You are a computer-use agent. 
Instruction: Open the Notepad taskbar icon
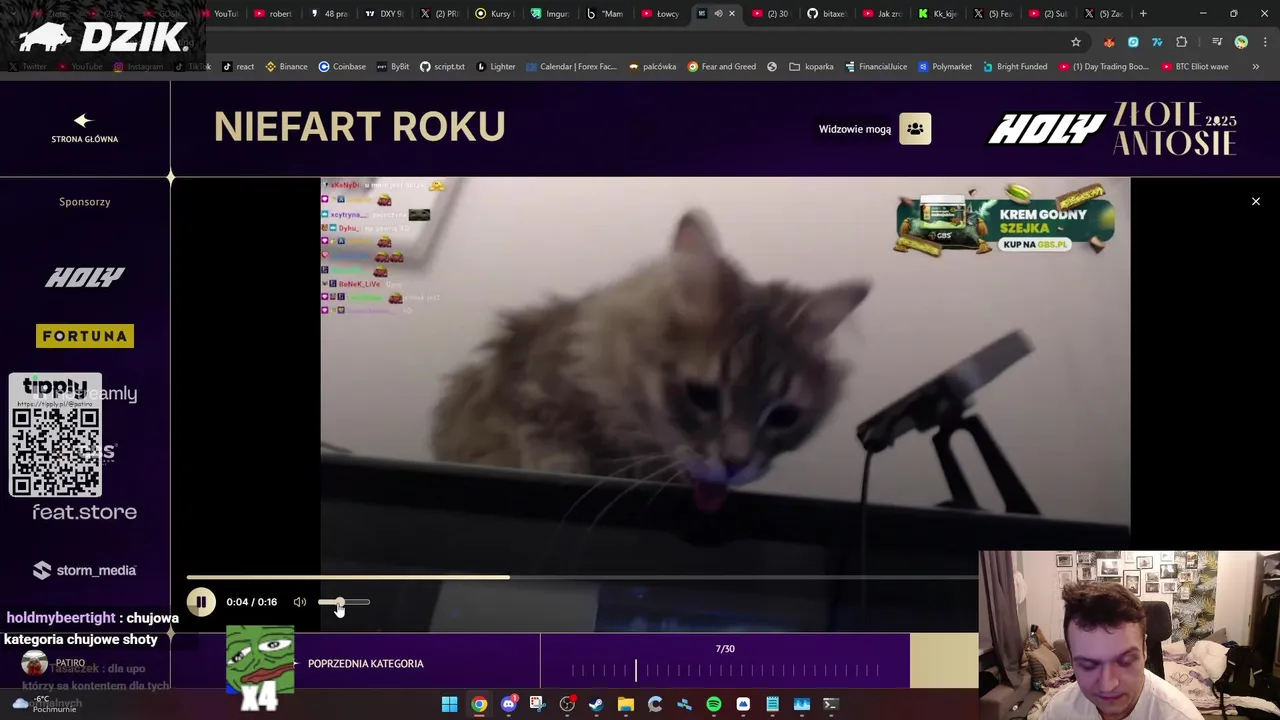[x=772, y=704]
